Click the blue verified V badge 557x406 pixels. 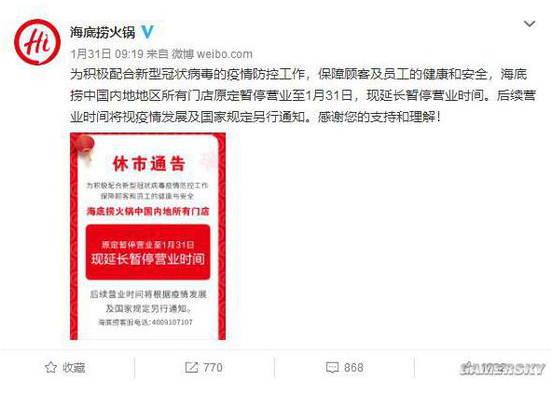(147, 32)
